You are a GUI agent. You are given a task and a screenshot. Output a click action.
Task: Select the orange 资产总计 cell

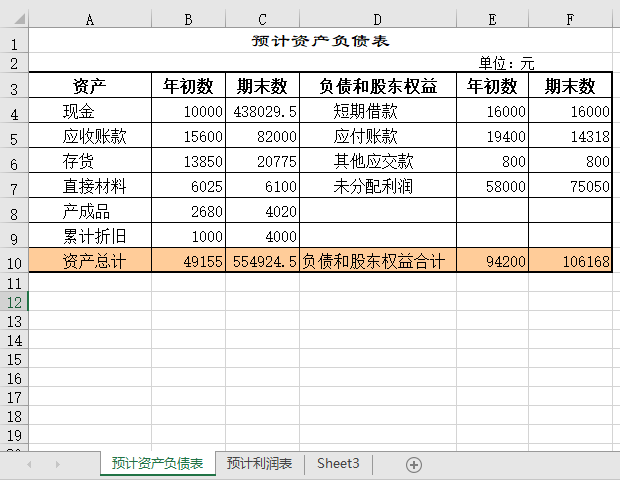[x=90, y=262]
